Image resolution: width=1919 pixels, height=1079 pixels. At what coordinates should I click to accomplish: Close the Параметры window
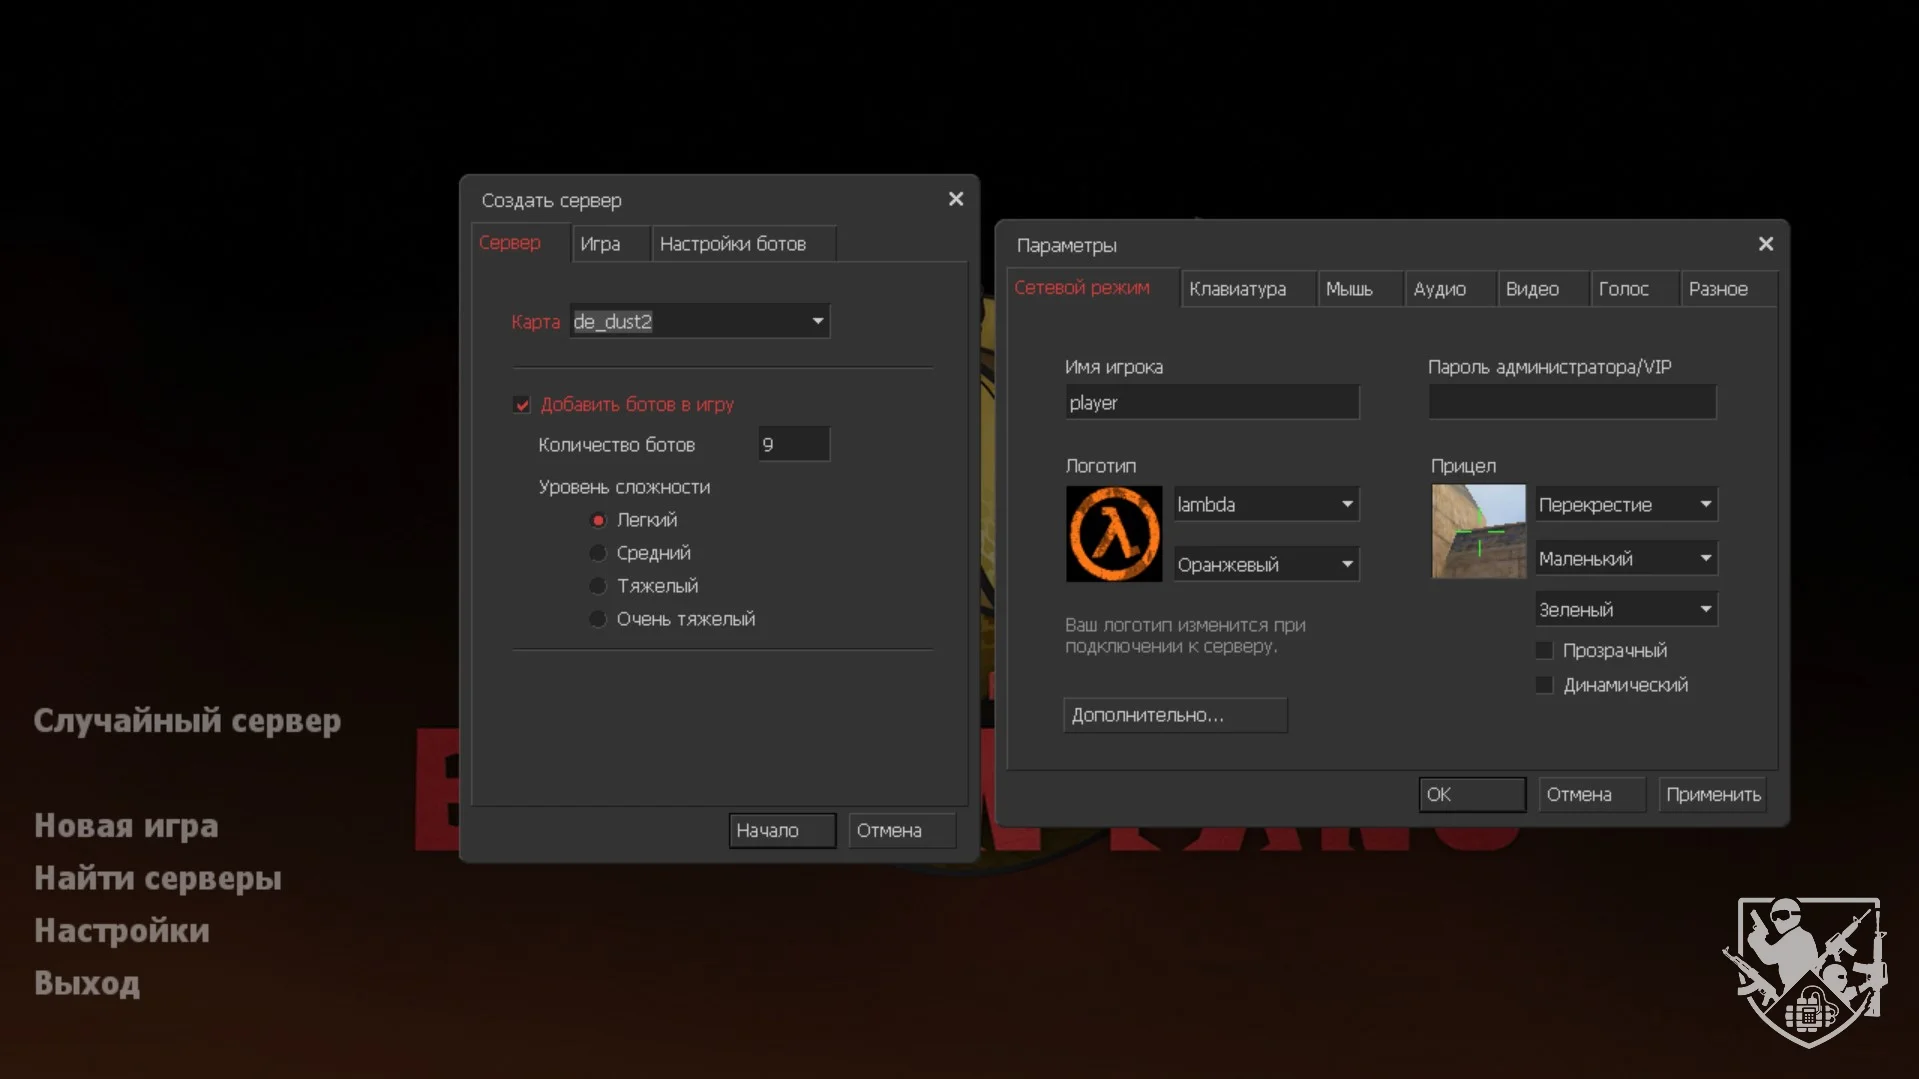[1765, 244]
